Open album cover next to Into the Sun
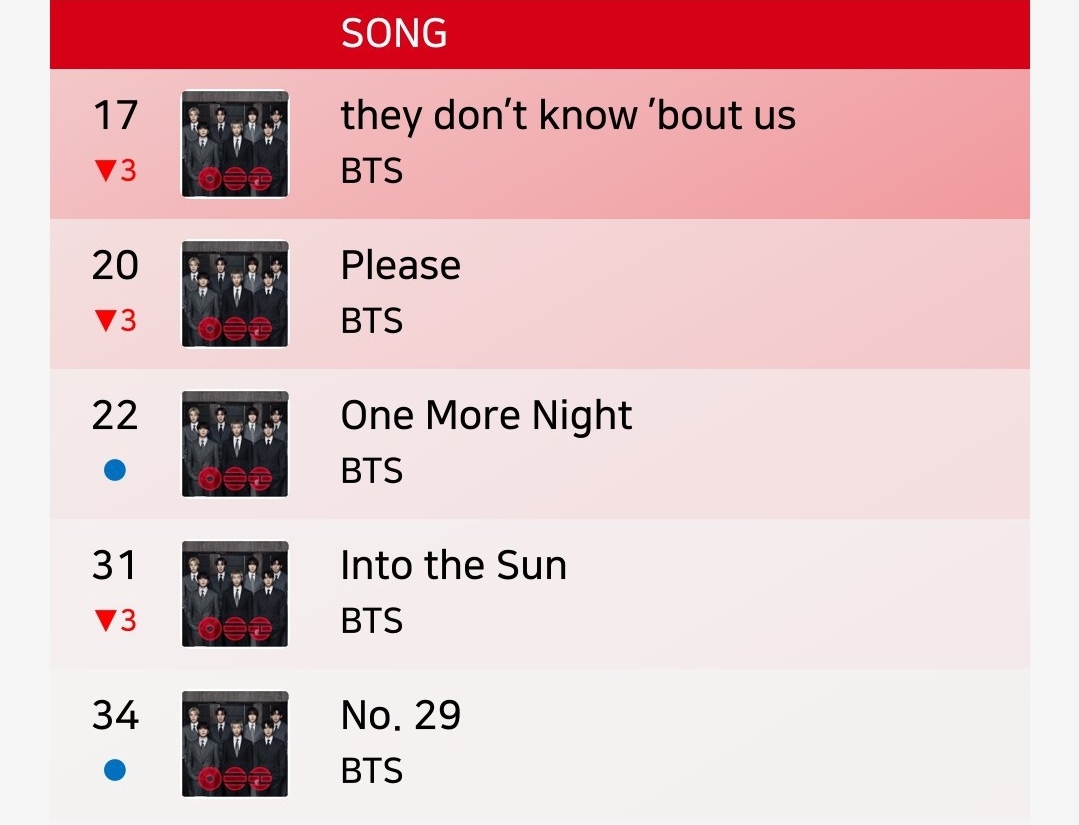The height and width of the screenshot is (825, 1079). click(x=235, y=594)
